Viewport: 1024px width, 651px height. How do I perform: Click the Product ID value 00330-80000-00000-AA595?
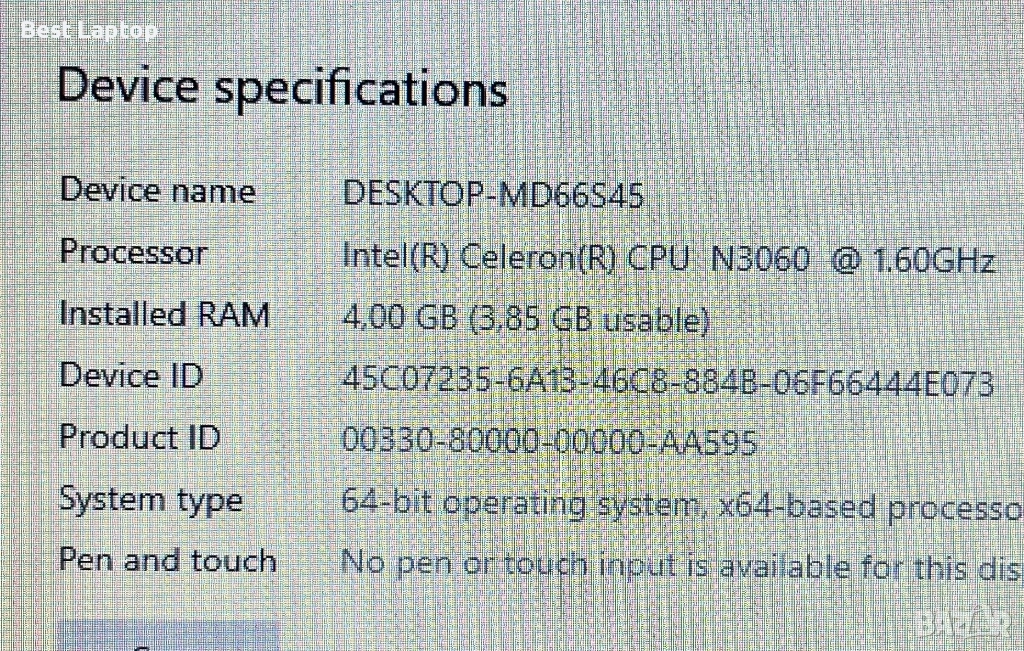click(549, 441)
